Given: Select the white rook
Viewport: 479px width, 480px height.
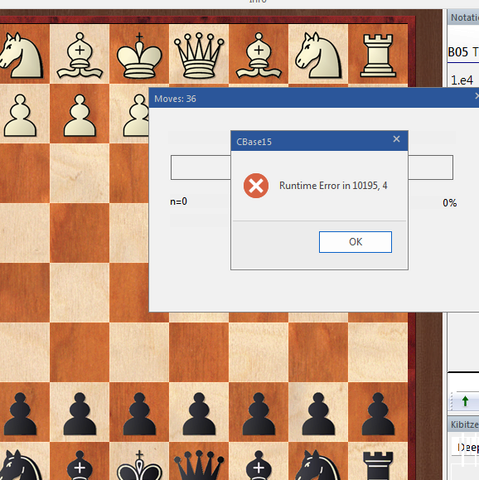Looking at the screenshot, I should click(x=378, y=55).
